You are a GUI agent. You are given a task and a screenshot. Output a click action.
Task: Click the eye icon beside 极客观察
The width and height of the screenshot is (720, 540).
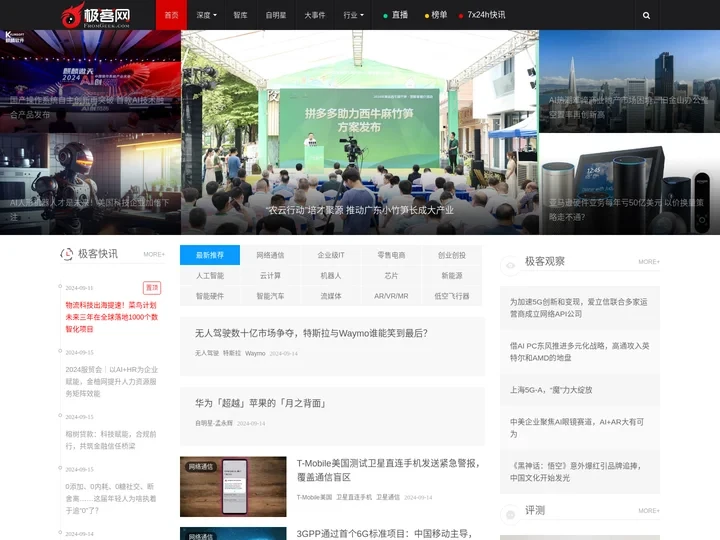[x=510, y=265]
